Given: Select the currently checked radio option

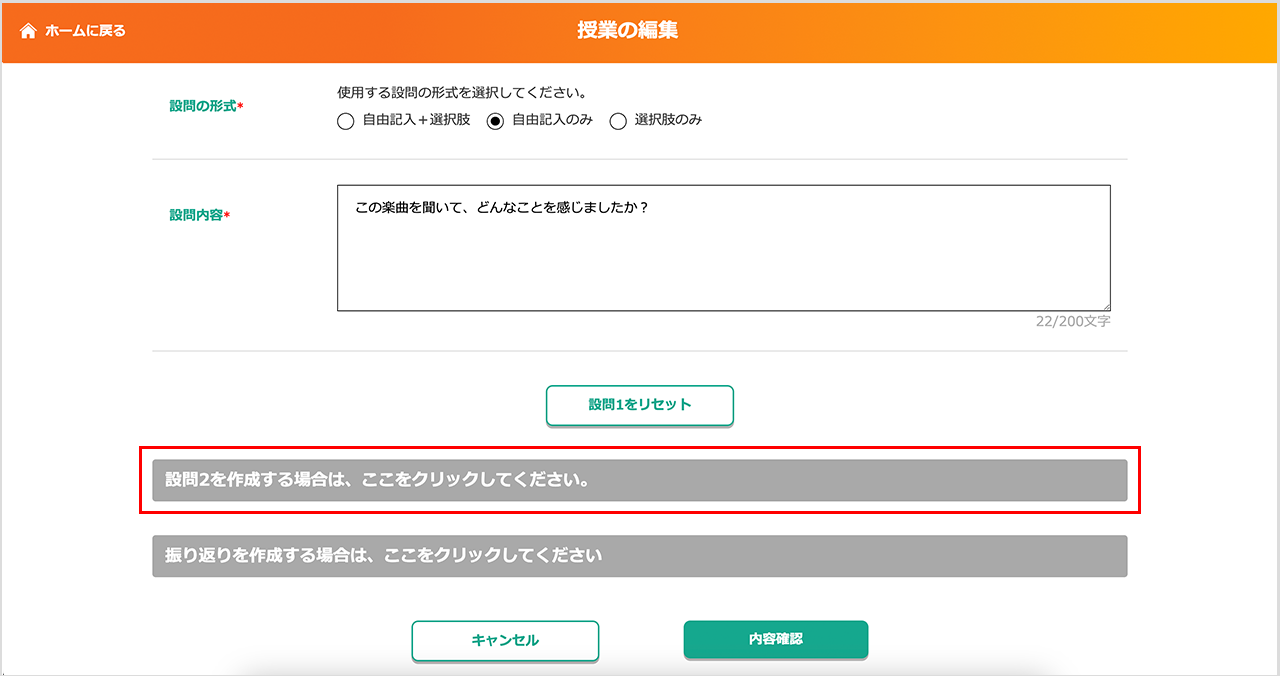Looking at the screenshot, I should [x=495, y=120].
